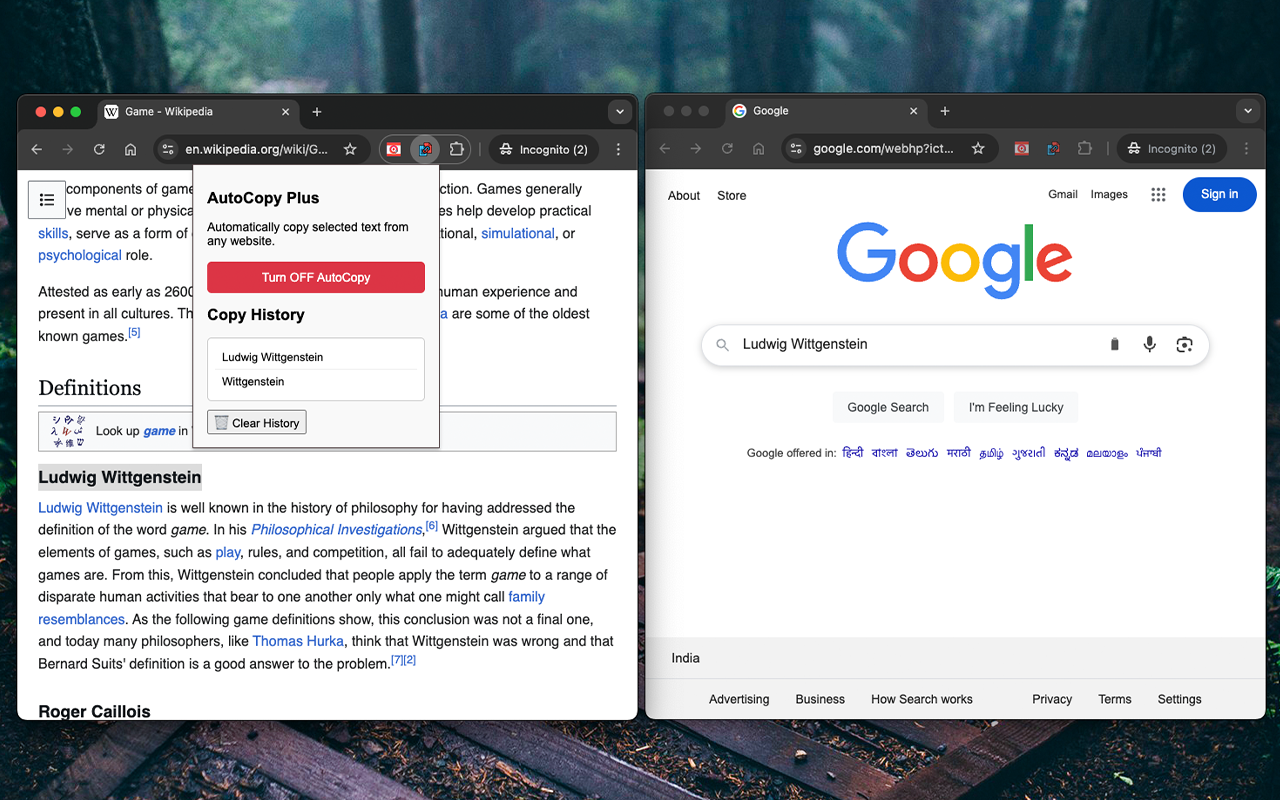The width and height of the screenshot is (1280, 800).
Task: Open the "psychological" link
Action: coord(80,255)
